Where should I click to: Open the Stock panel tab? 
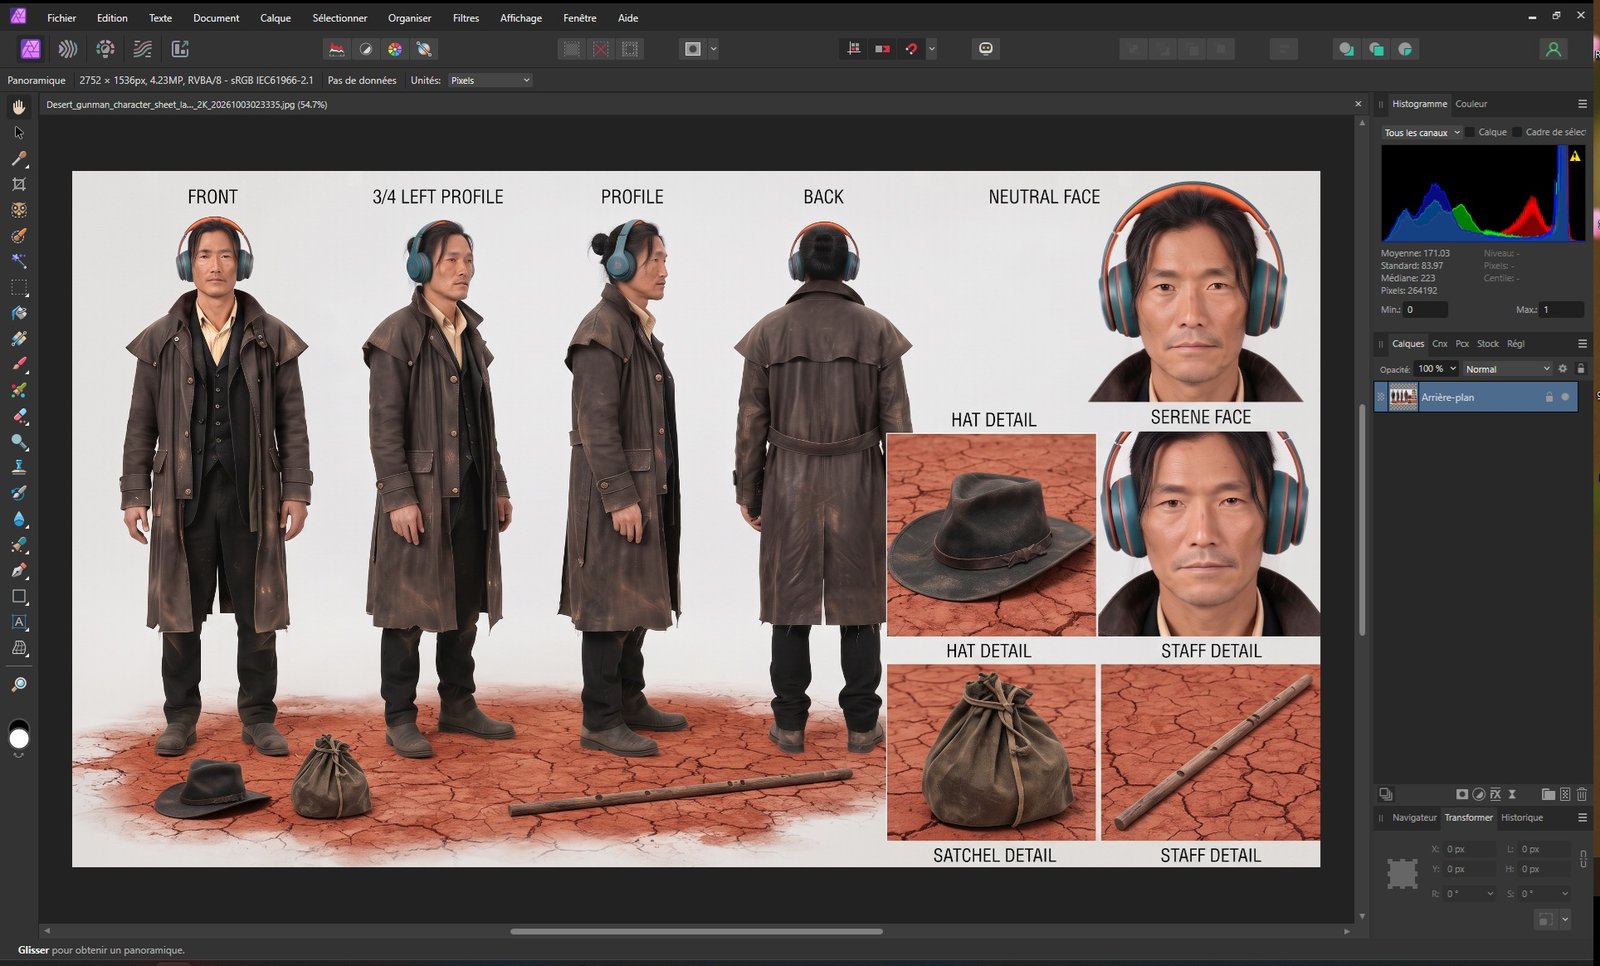(1488, 344)
